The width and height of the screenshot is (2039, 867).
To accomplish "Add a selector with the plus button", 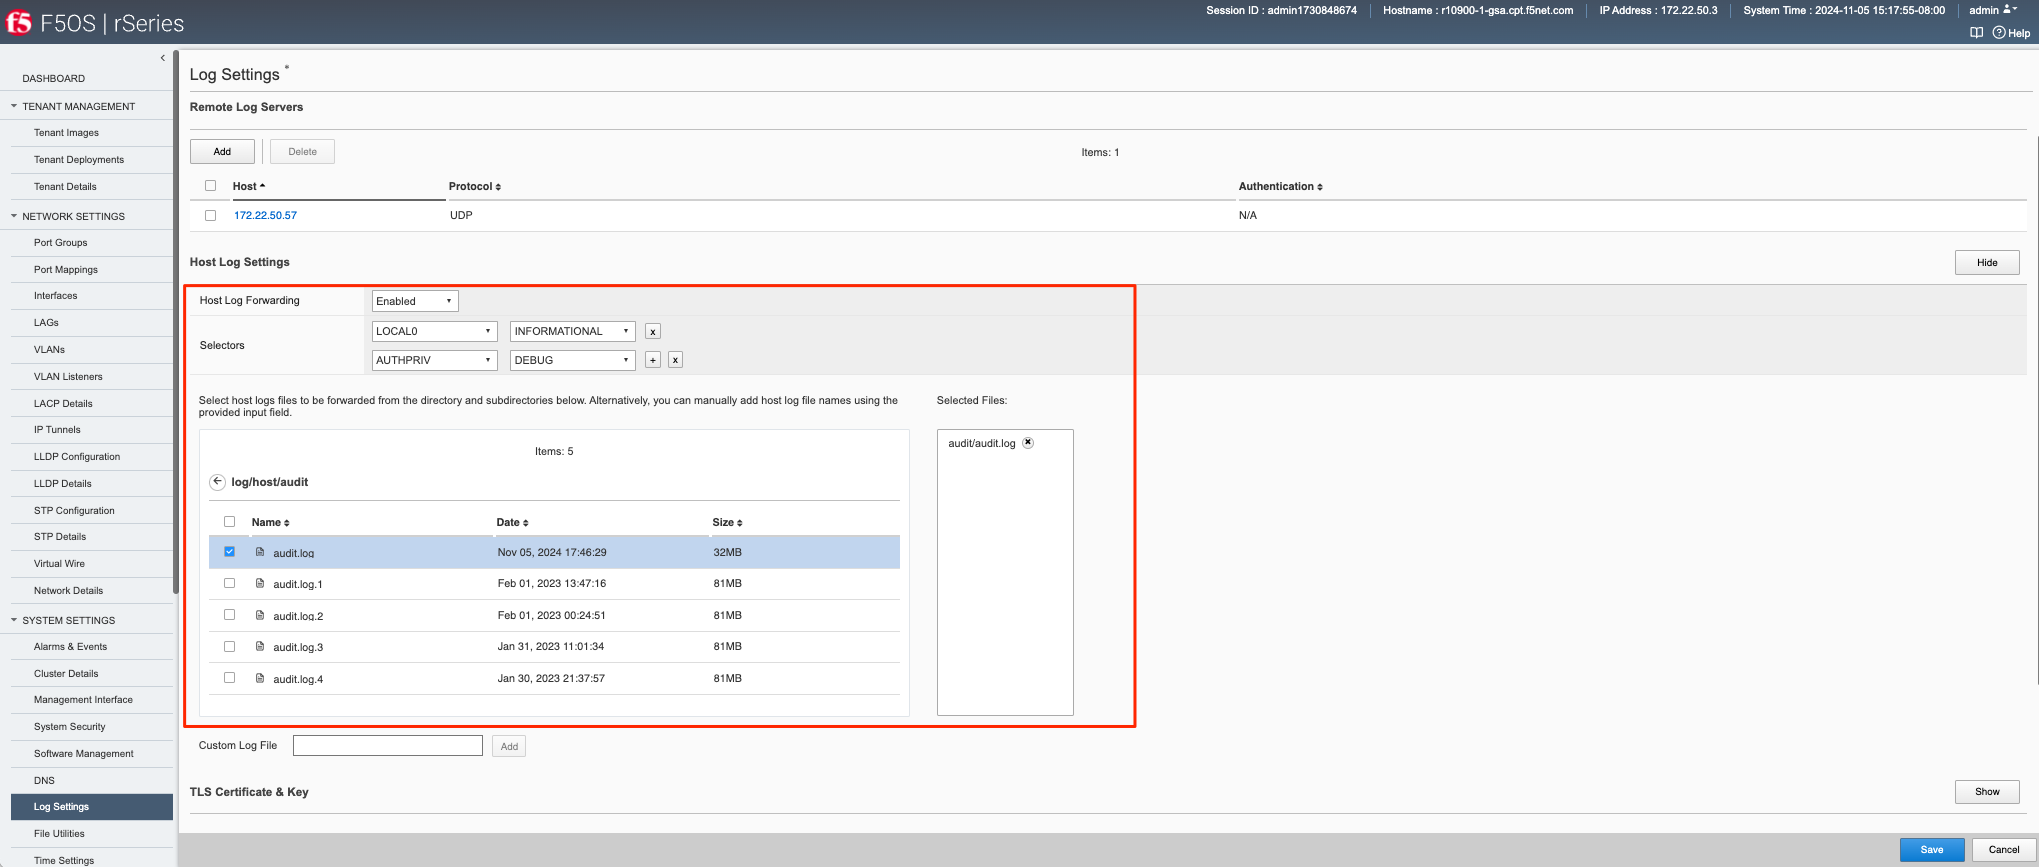I will 653,360.
